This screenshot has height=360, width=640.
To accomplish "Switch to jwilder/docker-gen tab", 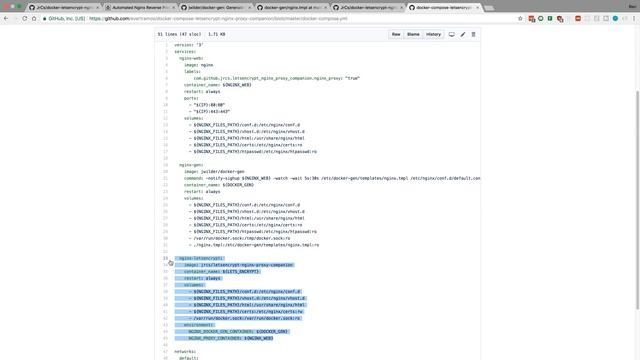I will click(216, 7).
